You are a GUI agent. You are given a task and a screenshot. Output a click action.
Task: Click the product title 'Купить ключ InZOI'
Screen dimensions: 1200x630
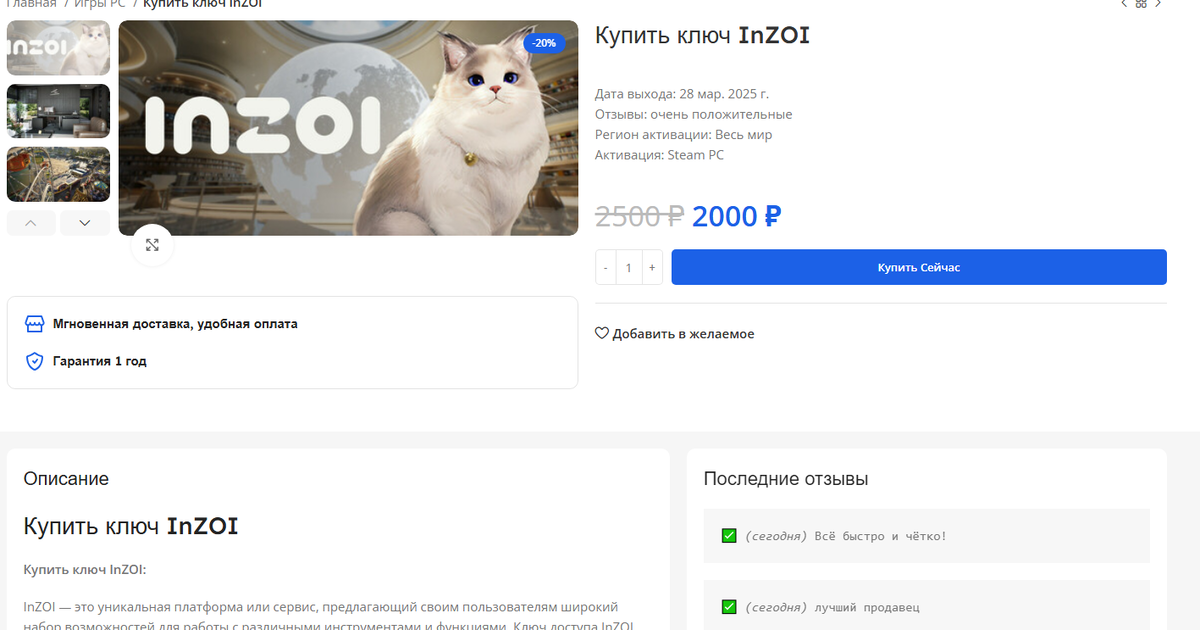pyautogui.click(x=702, y=36)
